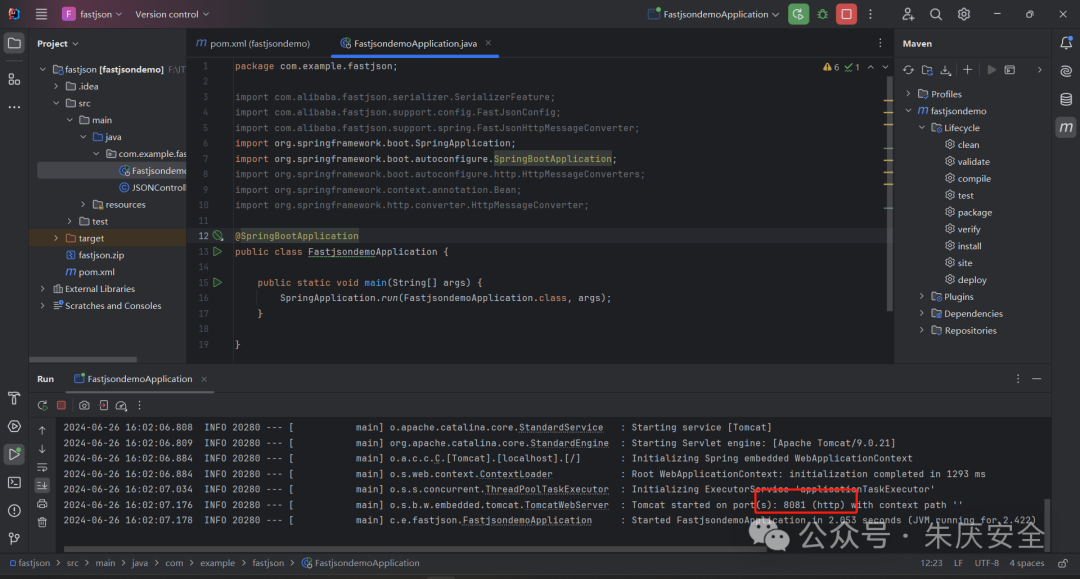This screenshot has height=579, width=1080.
Task: Expand Maven Plugins node
Action: [922, 297]
